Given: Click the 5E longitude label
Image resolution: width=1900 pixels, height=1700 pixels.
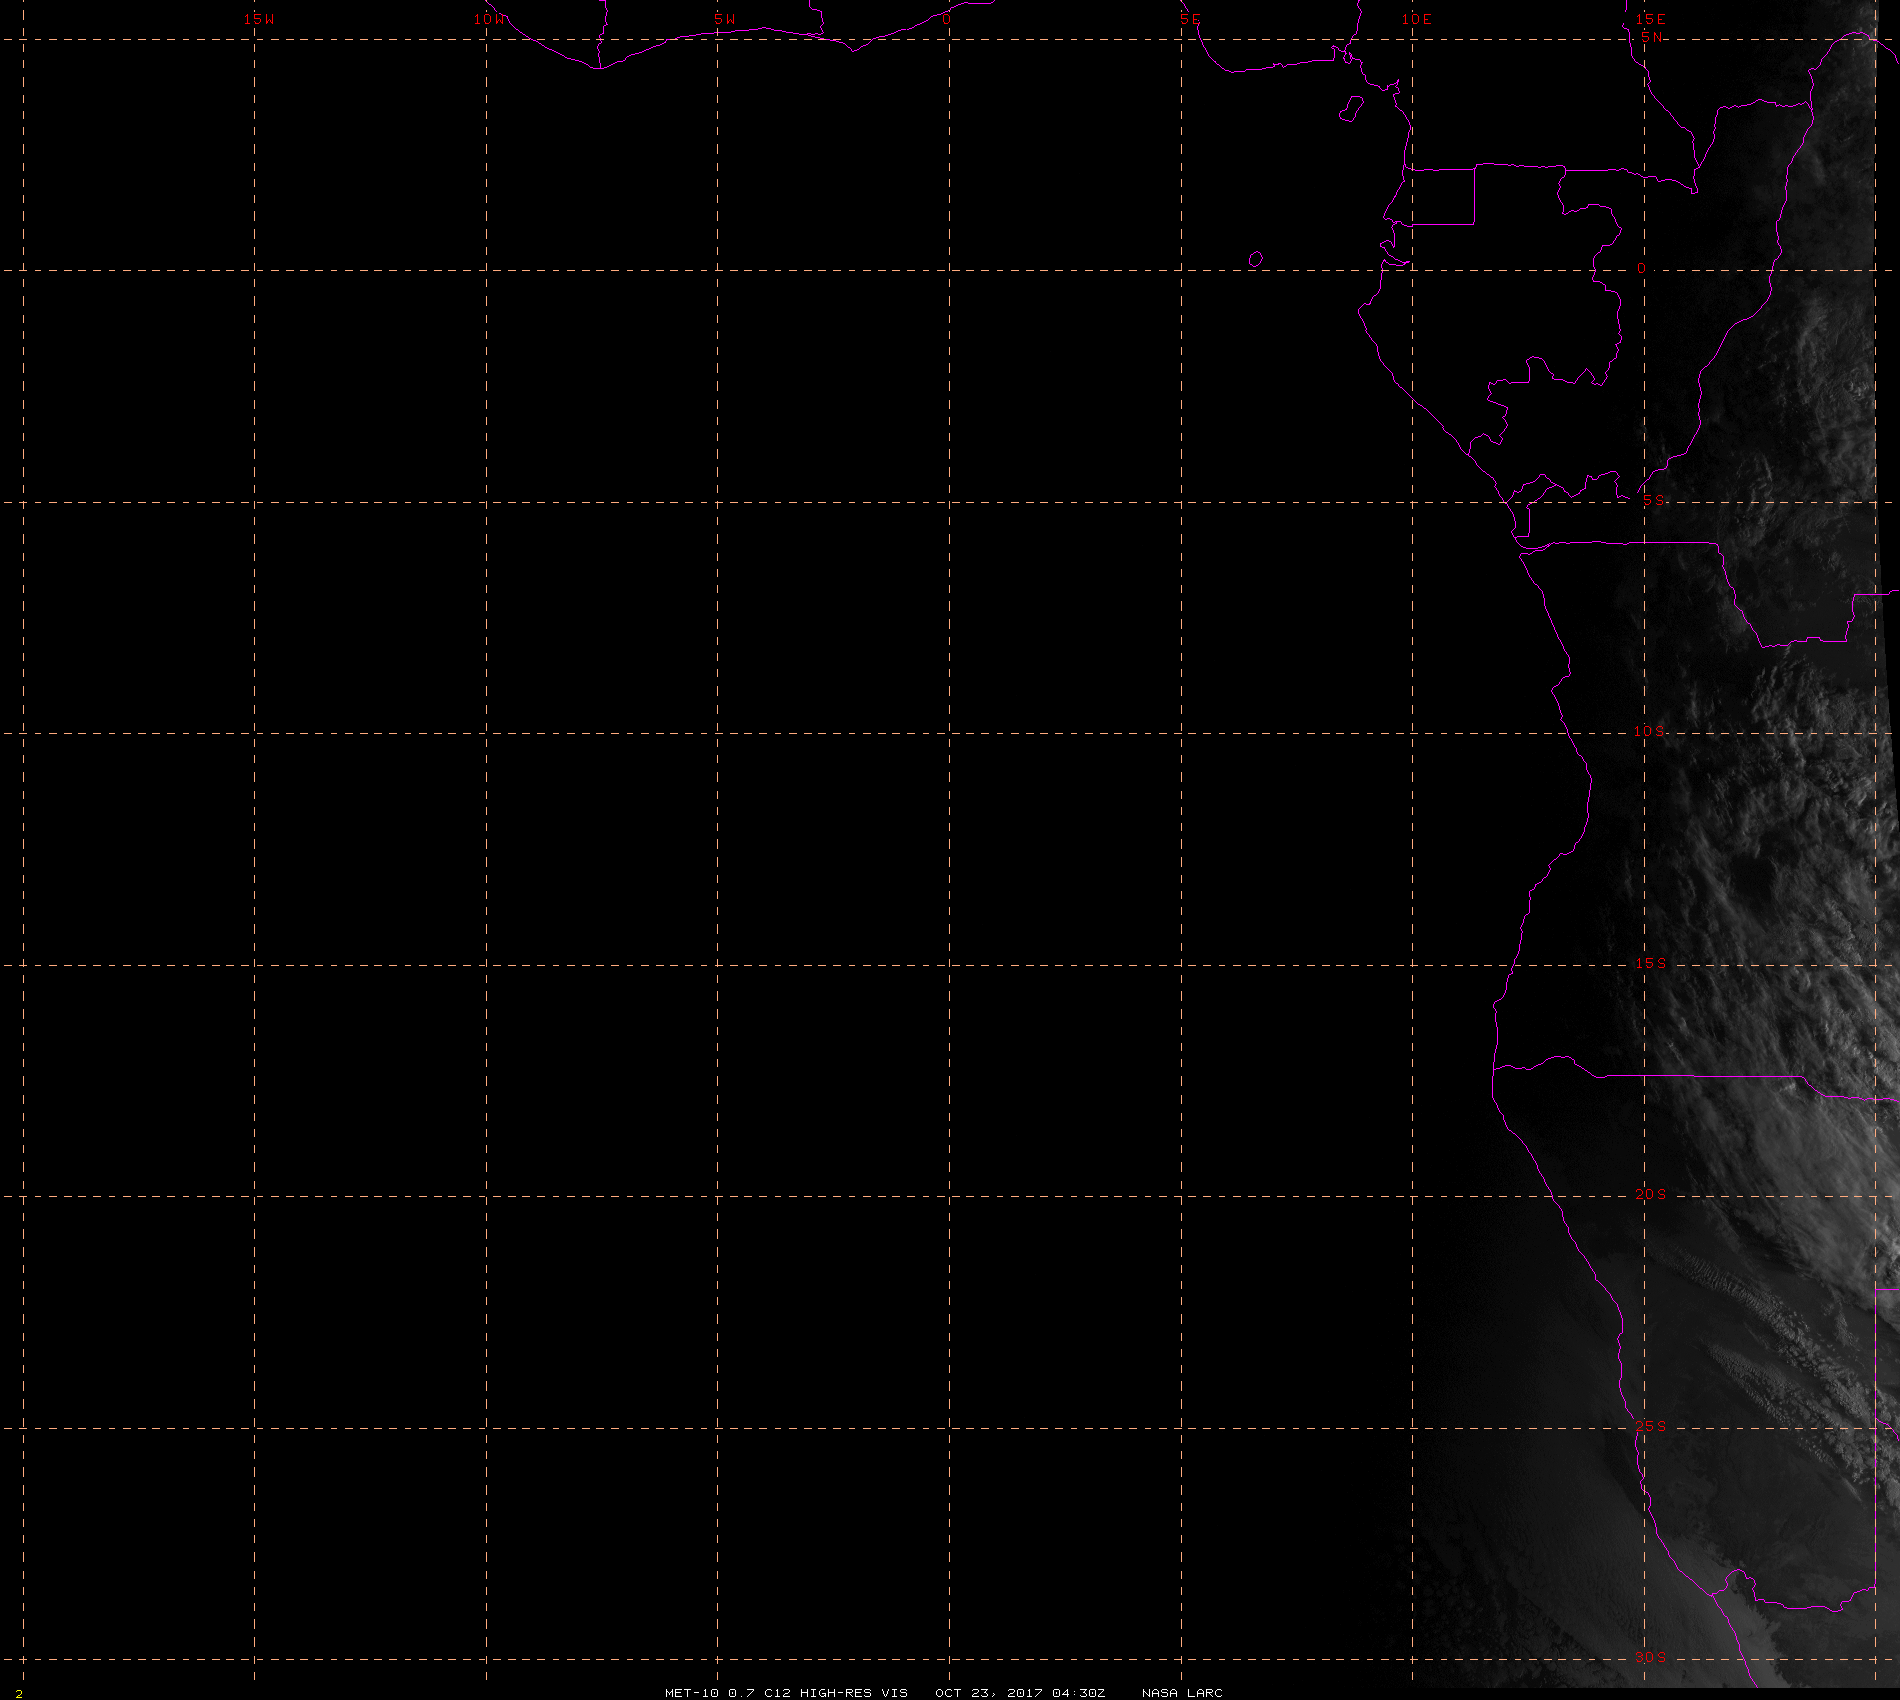Looking at the screenshot, I should [x=1190, y=19].
